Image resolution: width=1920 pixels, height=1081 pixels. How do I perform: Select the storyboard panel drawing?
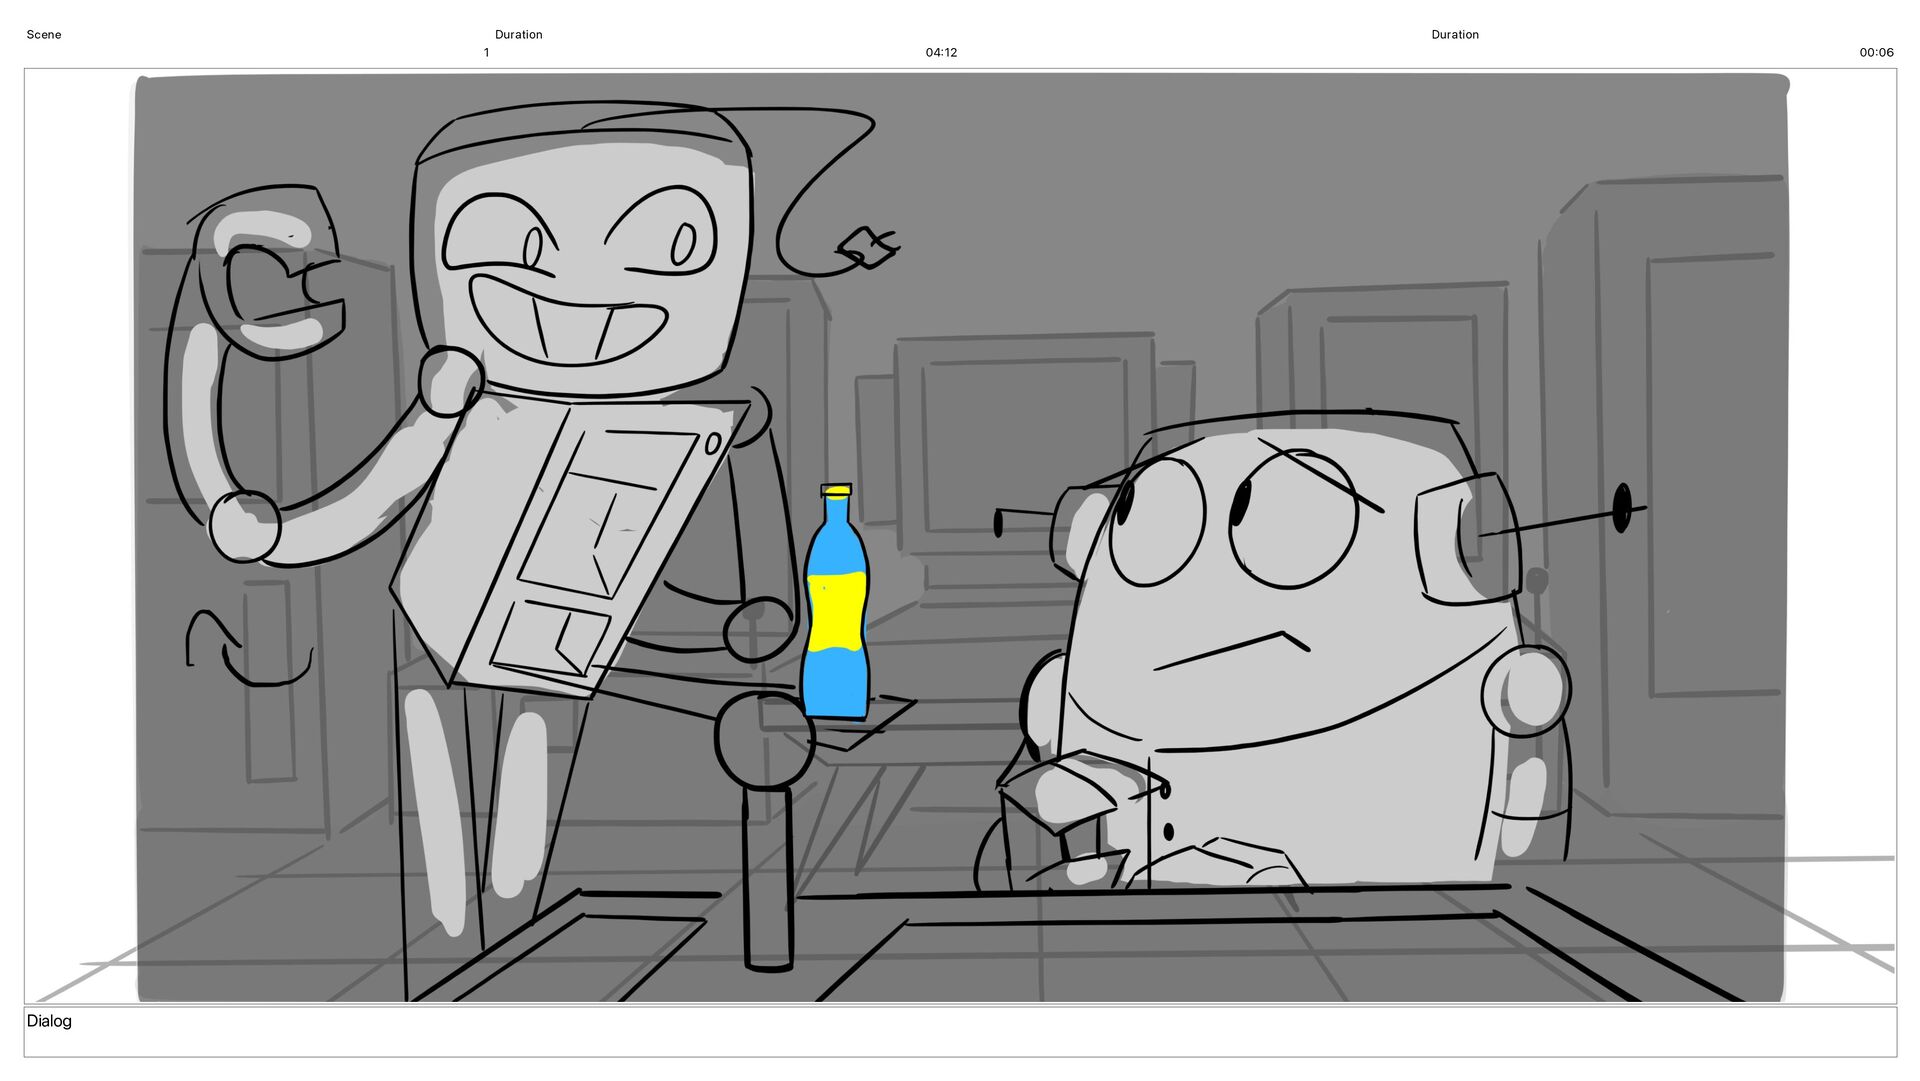(960, 536)
